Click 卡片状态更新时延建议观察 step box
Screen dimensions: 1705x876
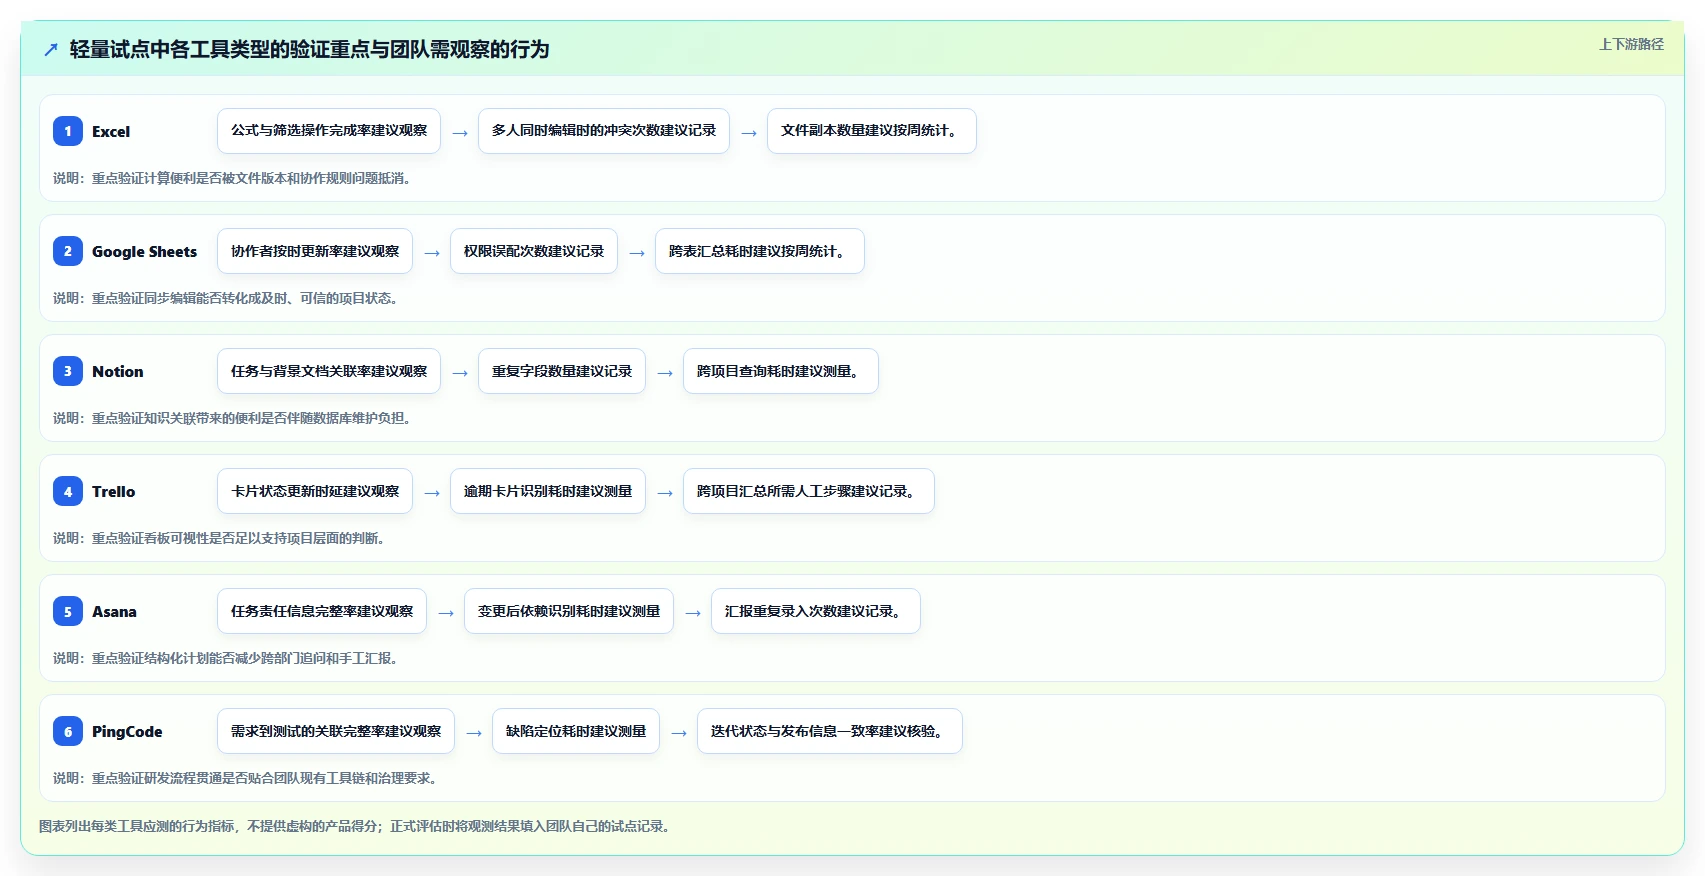315,491
